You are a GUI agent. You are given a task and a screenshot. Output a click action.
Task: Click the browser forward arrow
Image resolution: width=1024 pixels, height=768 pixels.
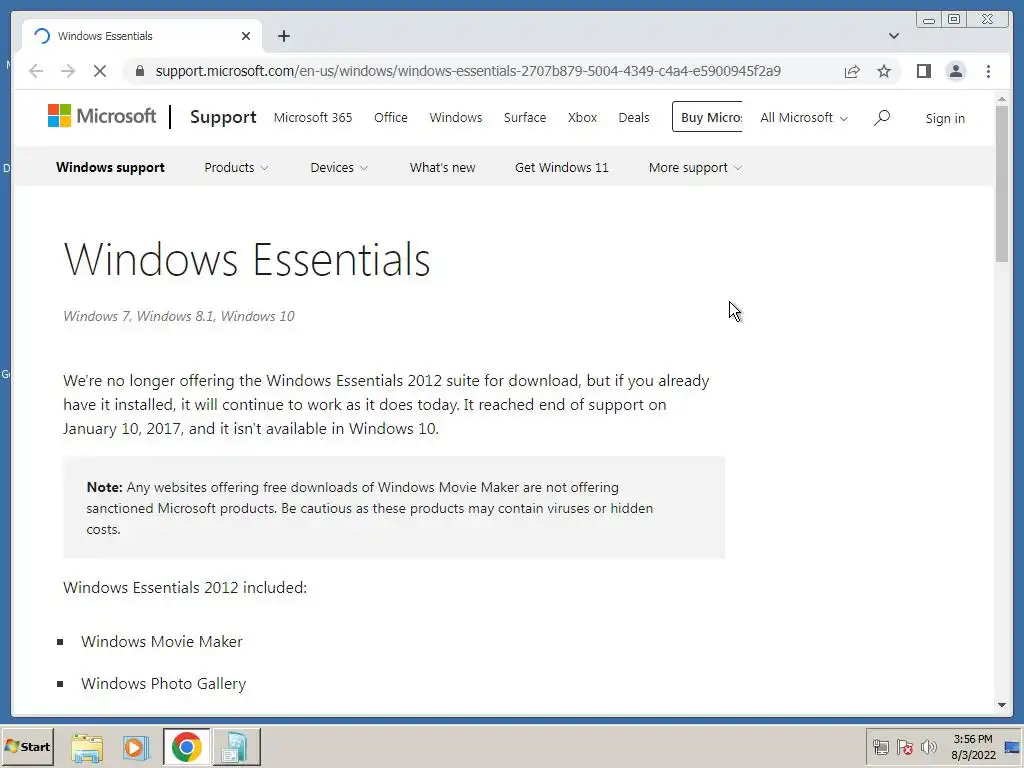click(68, 71)
